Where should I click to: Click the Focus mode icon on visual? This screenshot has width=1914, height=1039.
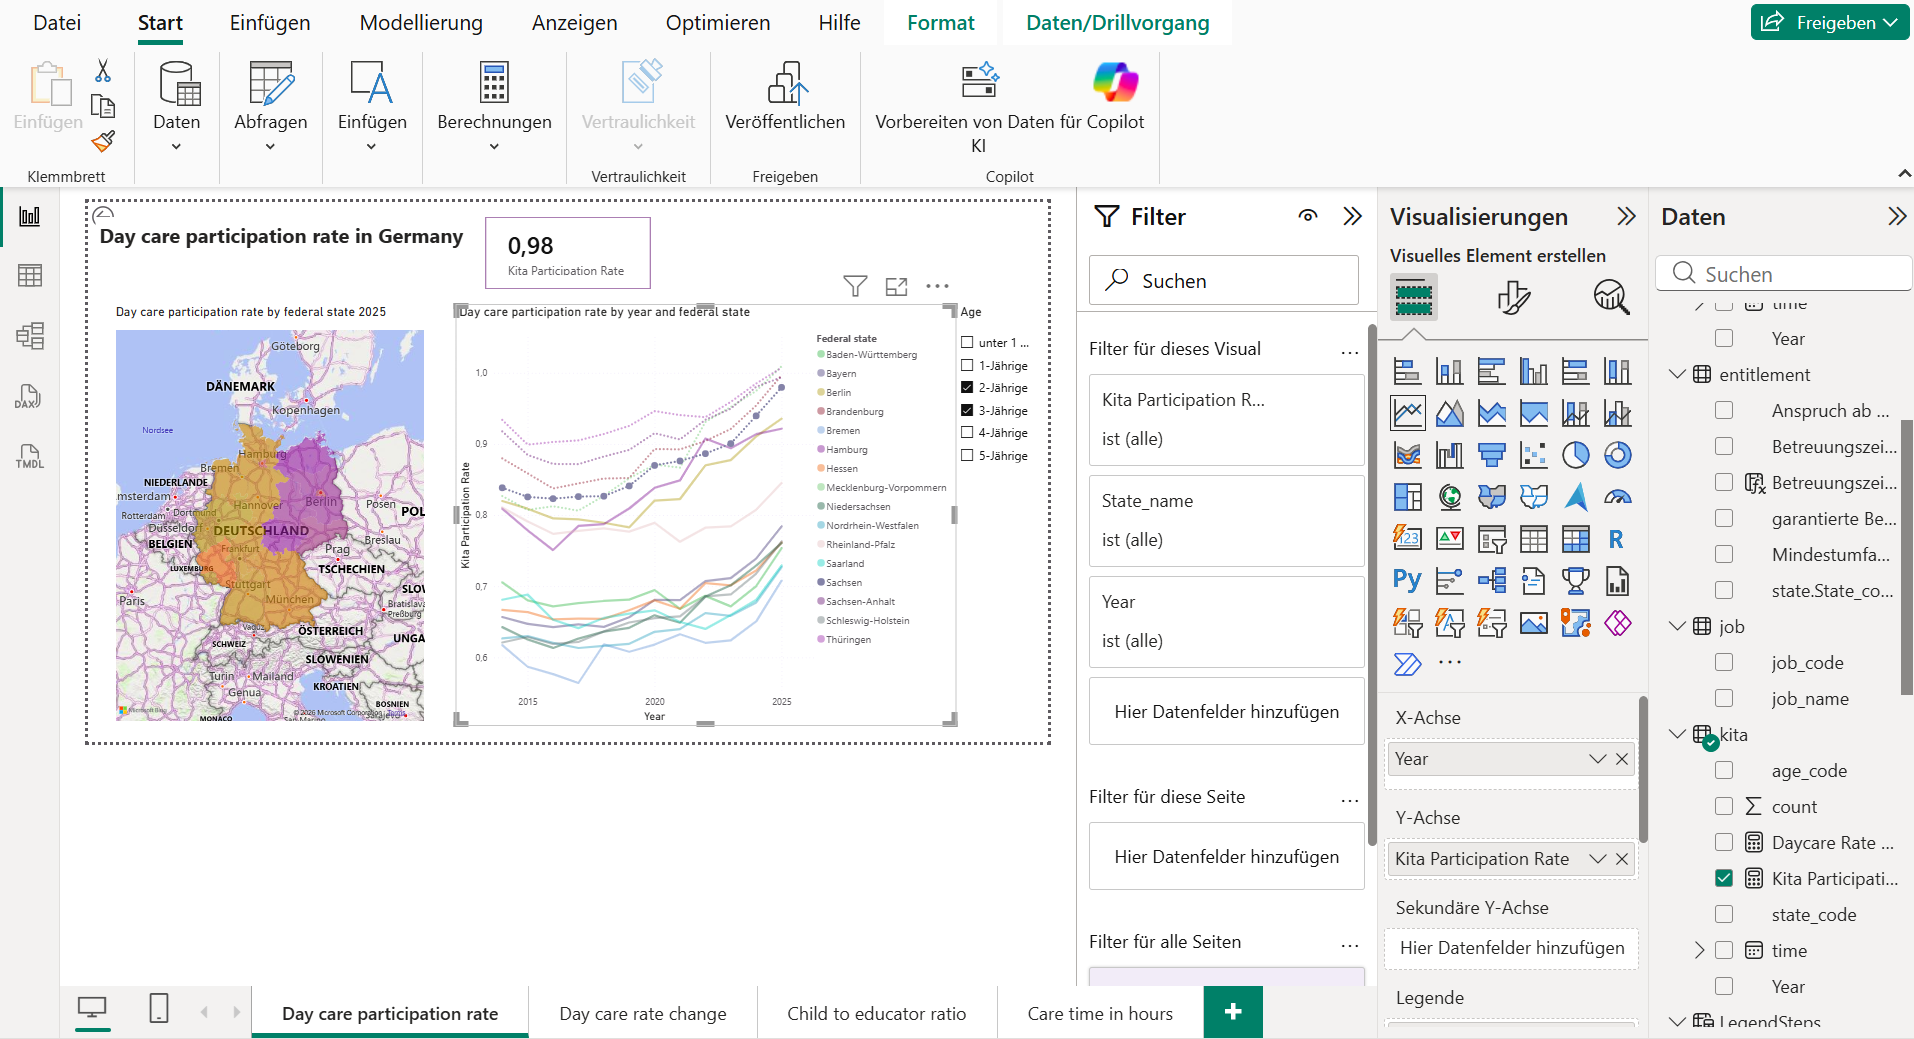point(897,287)
